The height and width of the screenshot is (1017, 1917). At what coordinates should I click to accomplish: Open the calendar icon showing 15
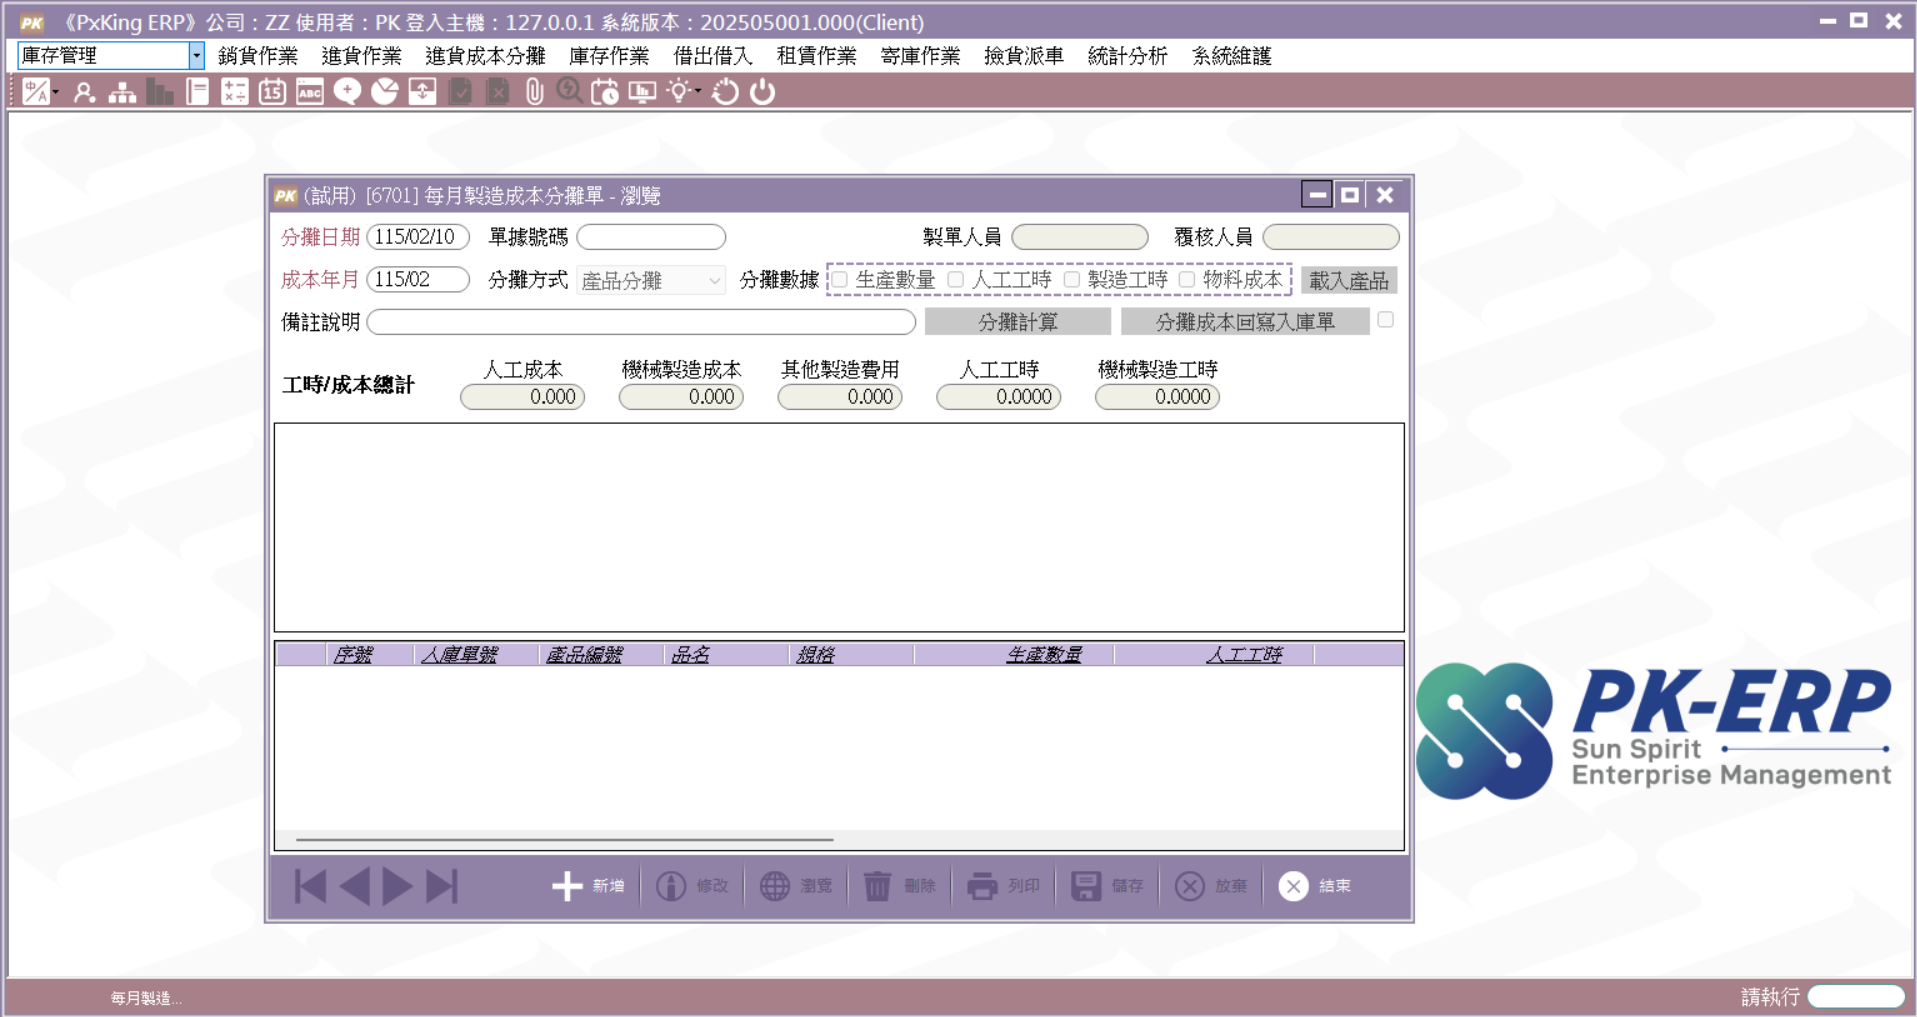[x=272, y=92]
